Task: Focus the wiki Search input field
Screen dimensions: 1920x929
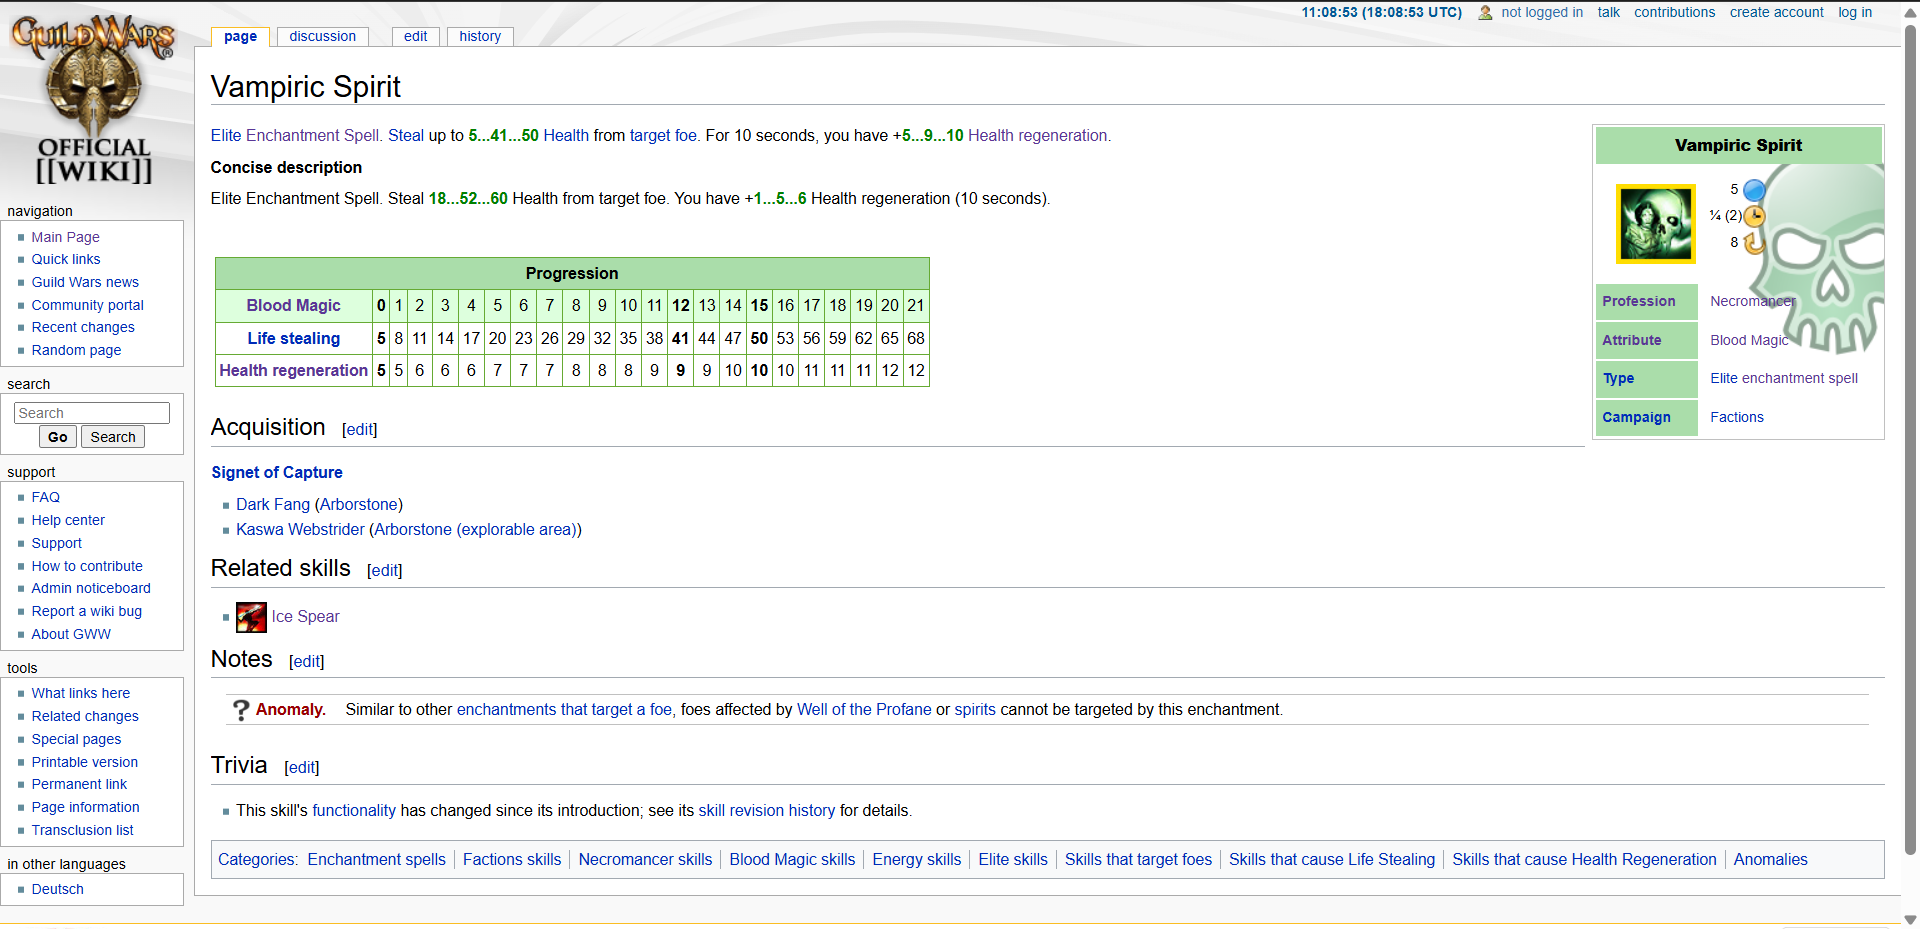Action: [x=92, y=413]
